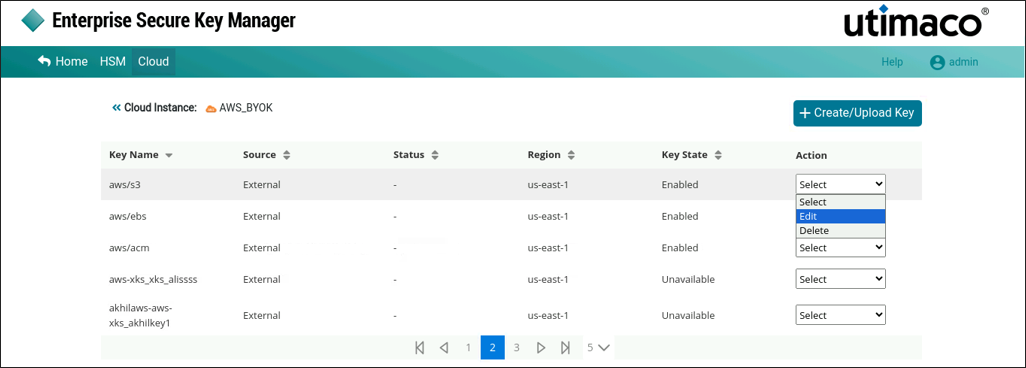The width and height of the screenshot is (1026, 368).
Task: Open the action dropdown for aws/s3
Action: point(841,185)
